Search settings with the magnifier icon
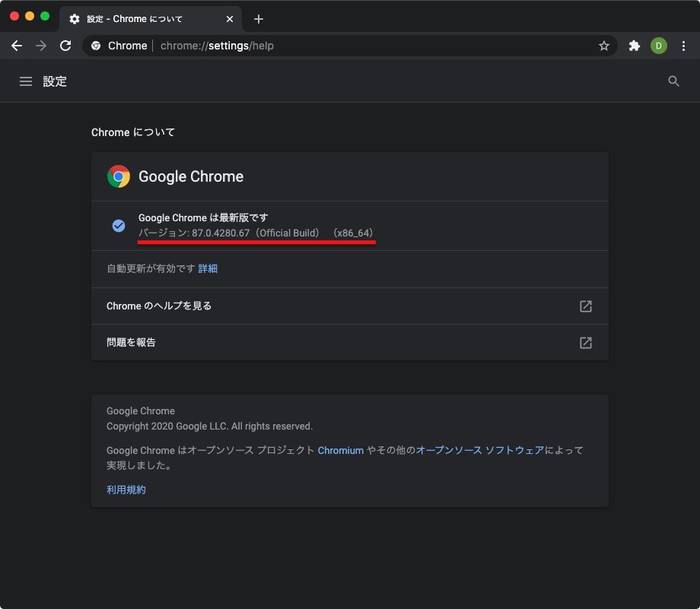The height and width of the screenshot is (609, 700). click(x=673, y=81)
